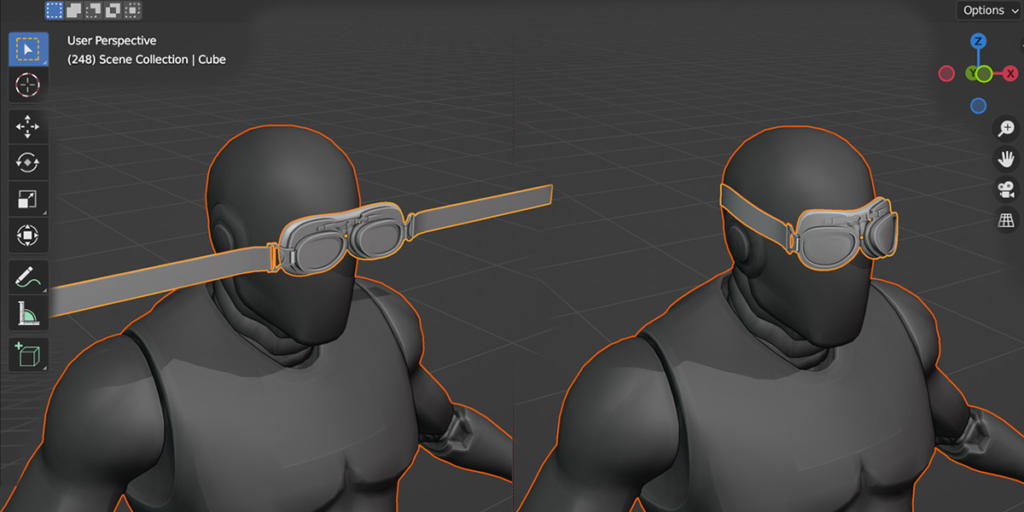Switch to subtract from selection mode
Image resolution: width=1024 pixels, height=512 pixels.
pyautogui.click(x=93, y=11)
